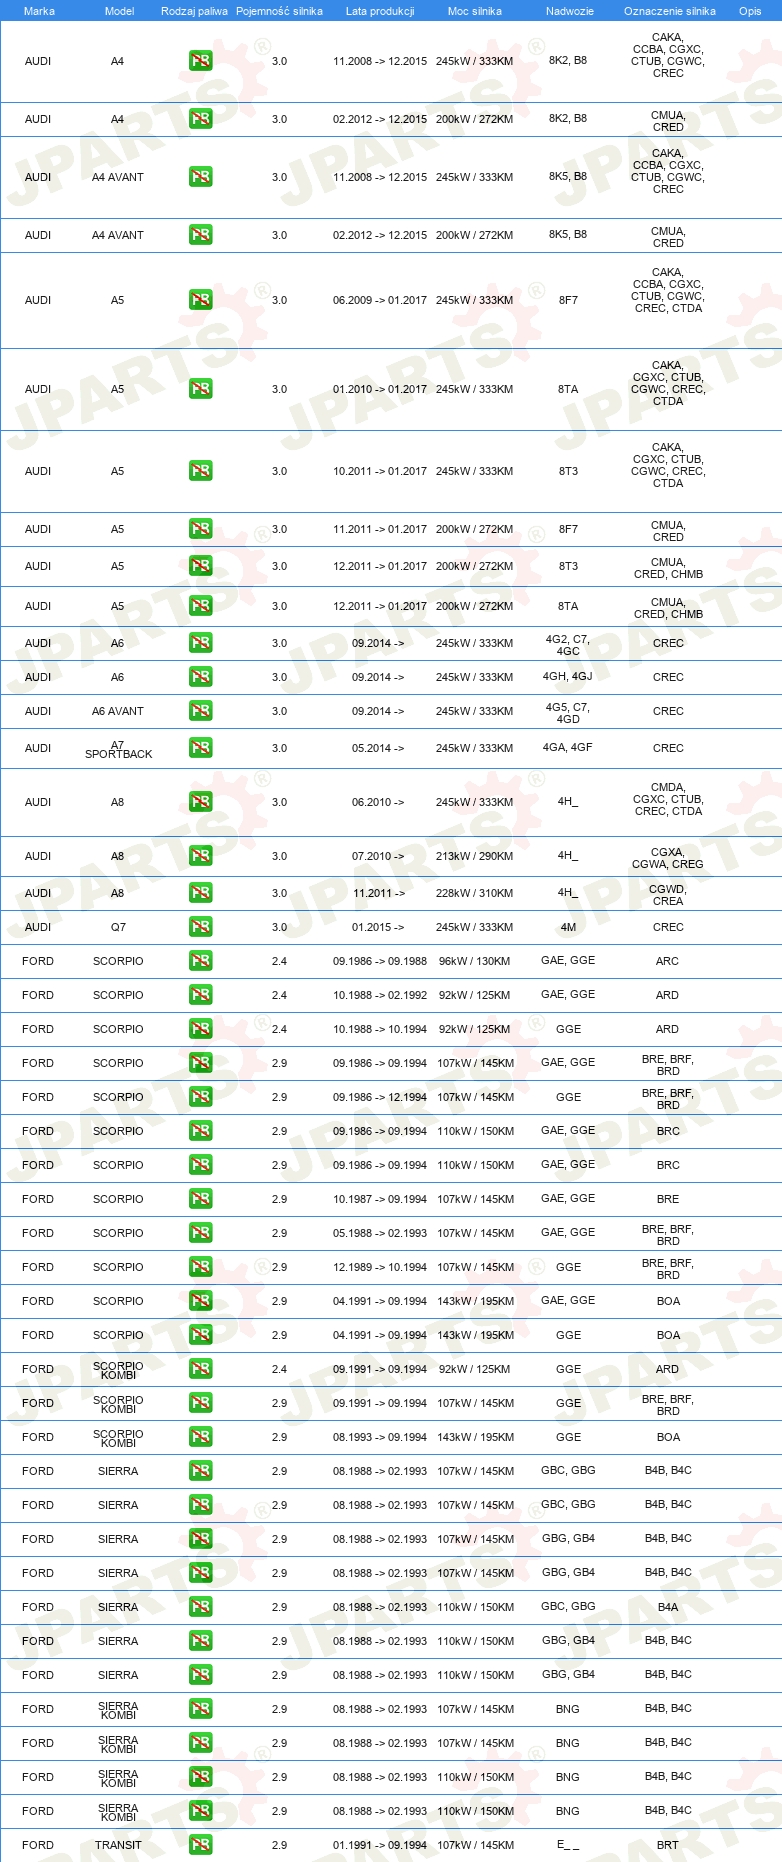Click the CGWD, CREA engine code cell
782x1862 pixels.
point(668,895)
